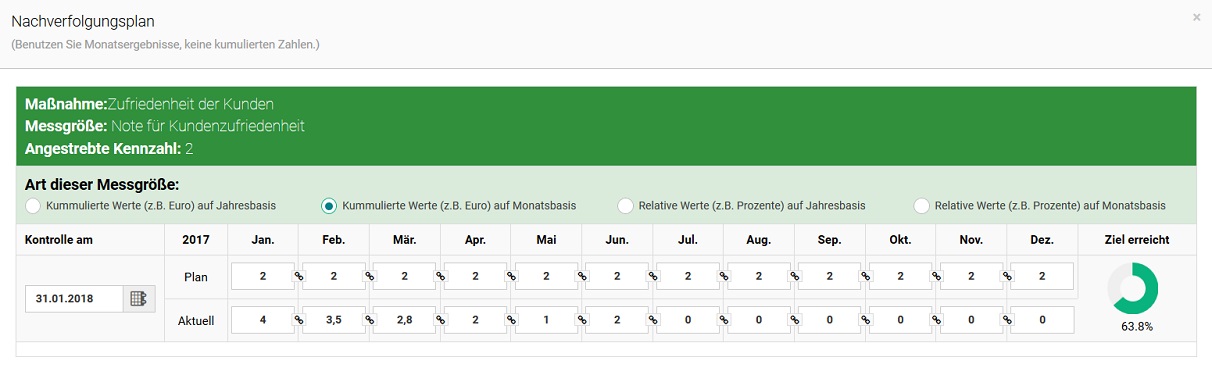Click the Aktuell value field for Jul.
Viewport: 1212px width, 368px height.
(688, 320)
